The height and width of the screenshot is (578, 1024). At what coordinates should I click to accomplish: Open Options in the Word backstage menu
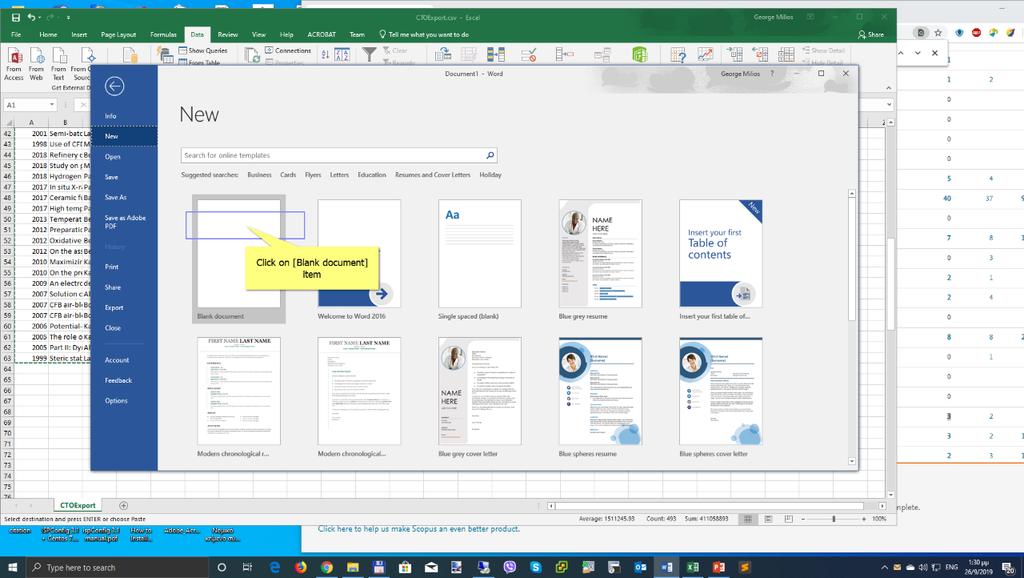pyautogui.click(x=124, y=401)
